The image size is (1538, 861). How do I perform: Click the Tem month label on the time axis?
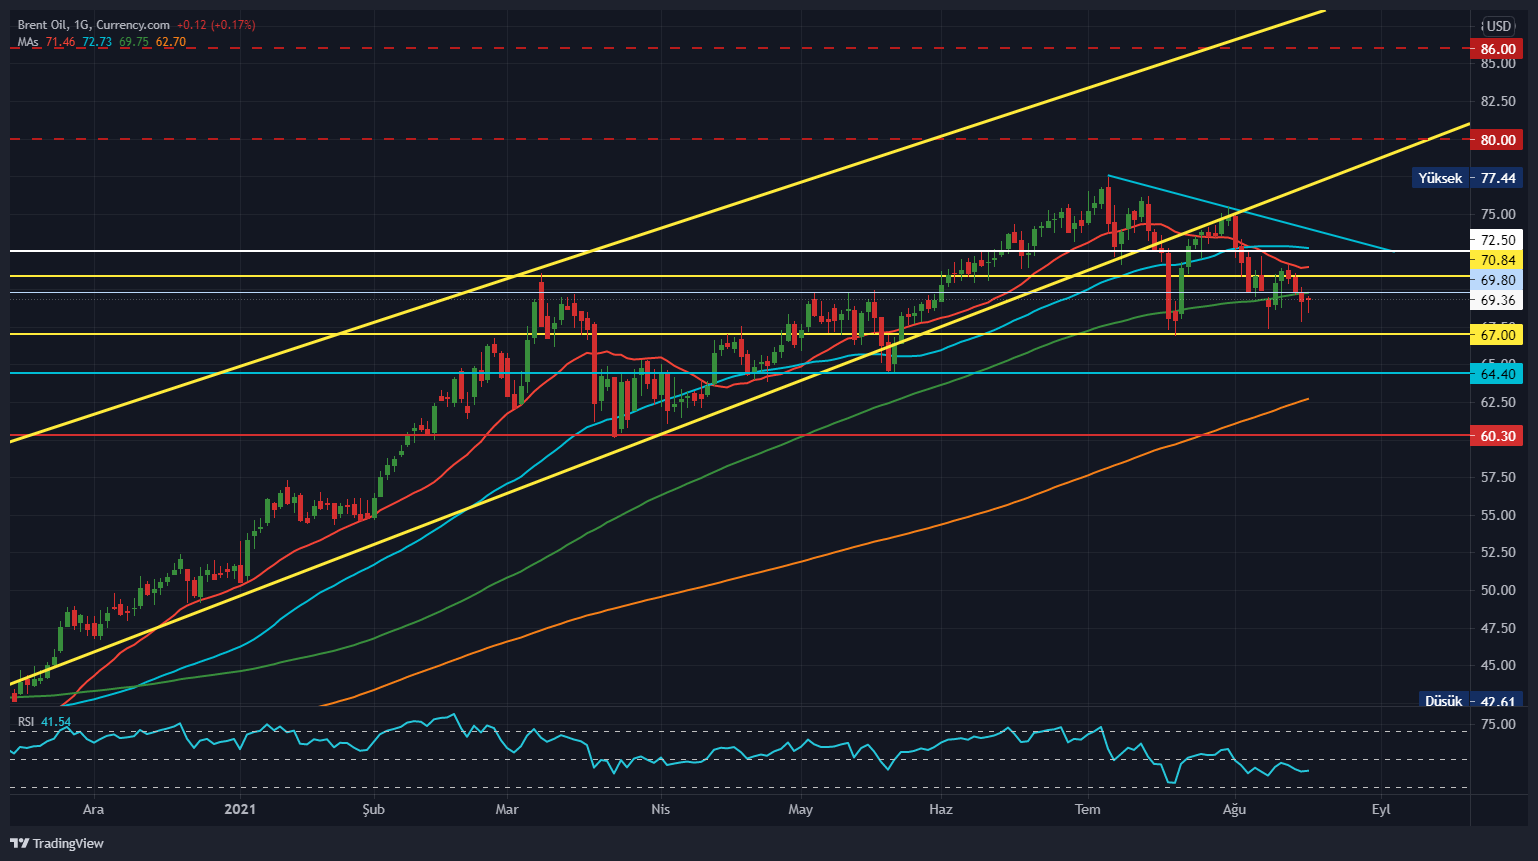(x=1087, y=809)
